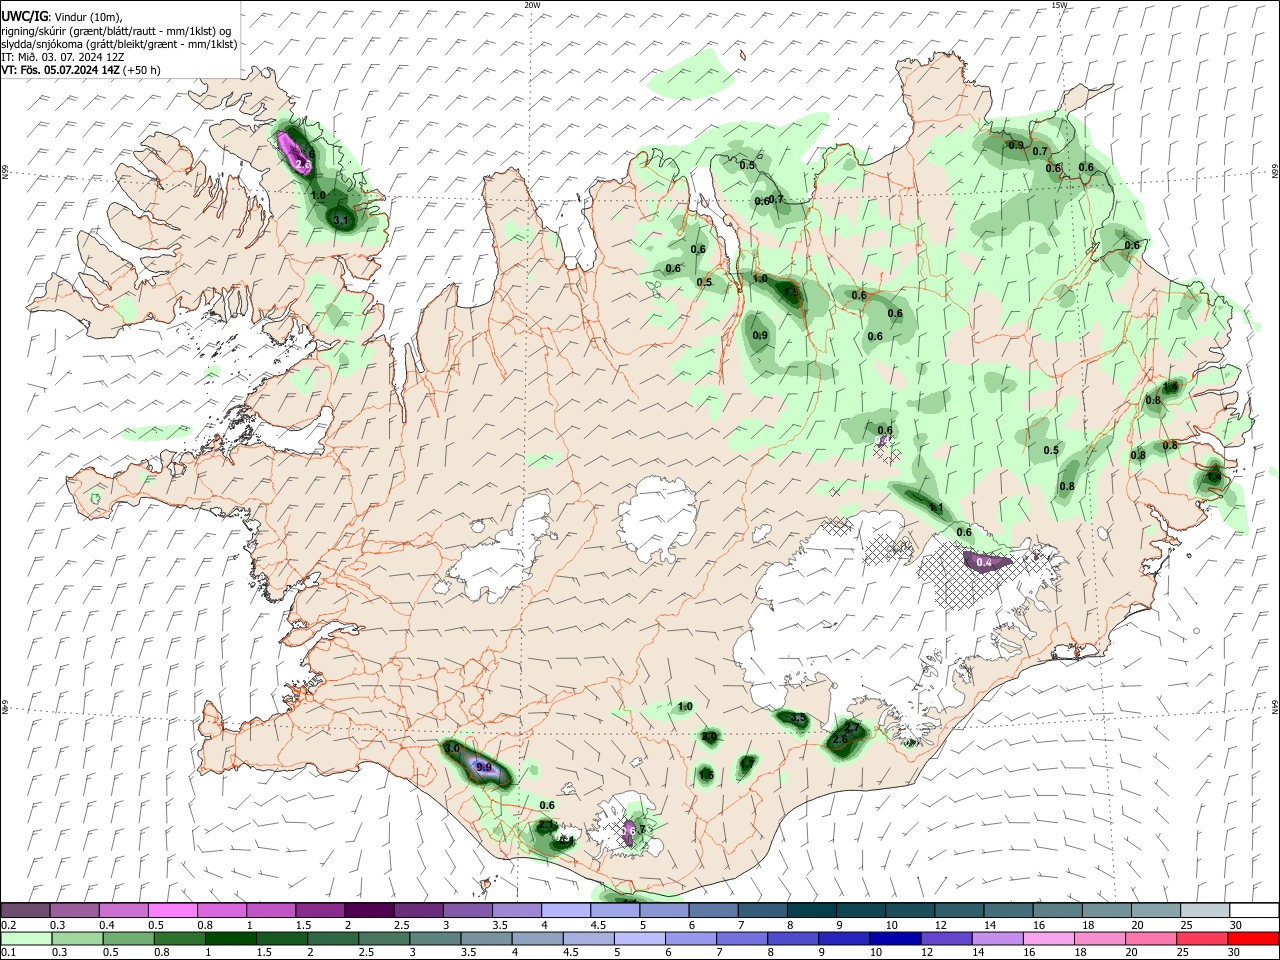
Task: Click the 'UWC/IG: Vindur (10m)' title text
Action: [x=62, y=17]
